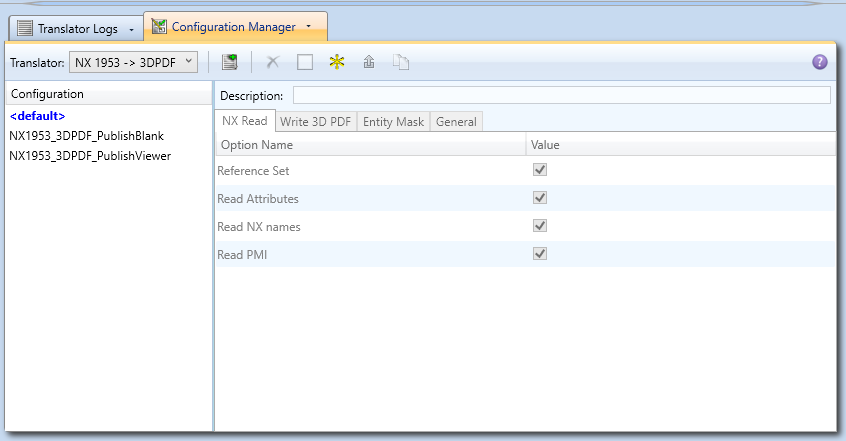Open the Entity Mask tab
This screenshot has width=846, height=441.
(393, 122)
